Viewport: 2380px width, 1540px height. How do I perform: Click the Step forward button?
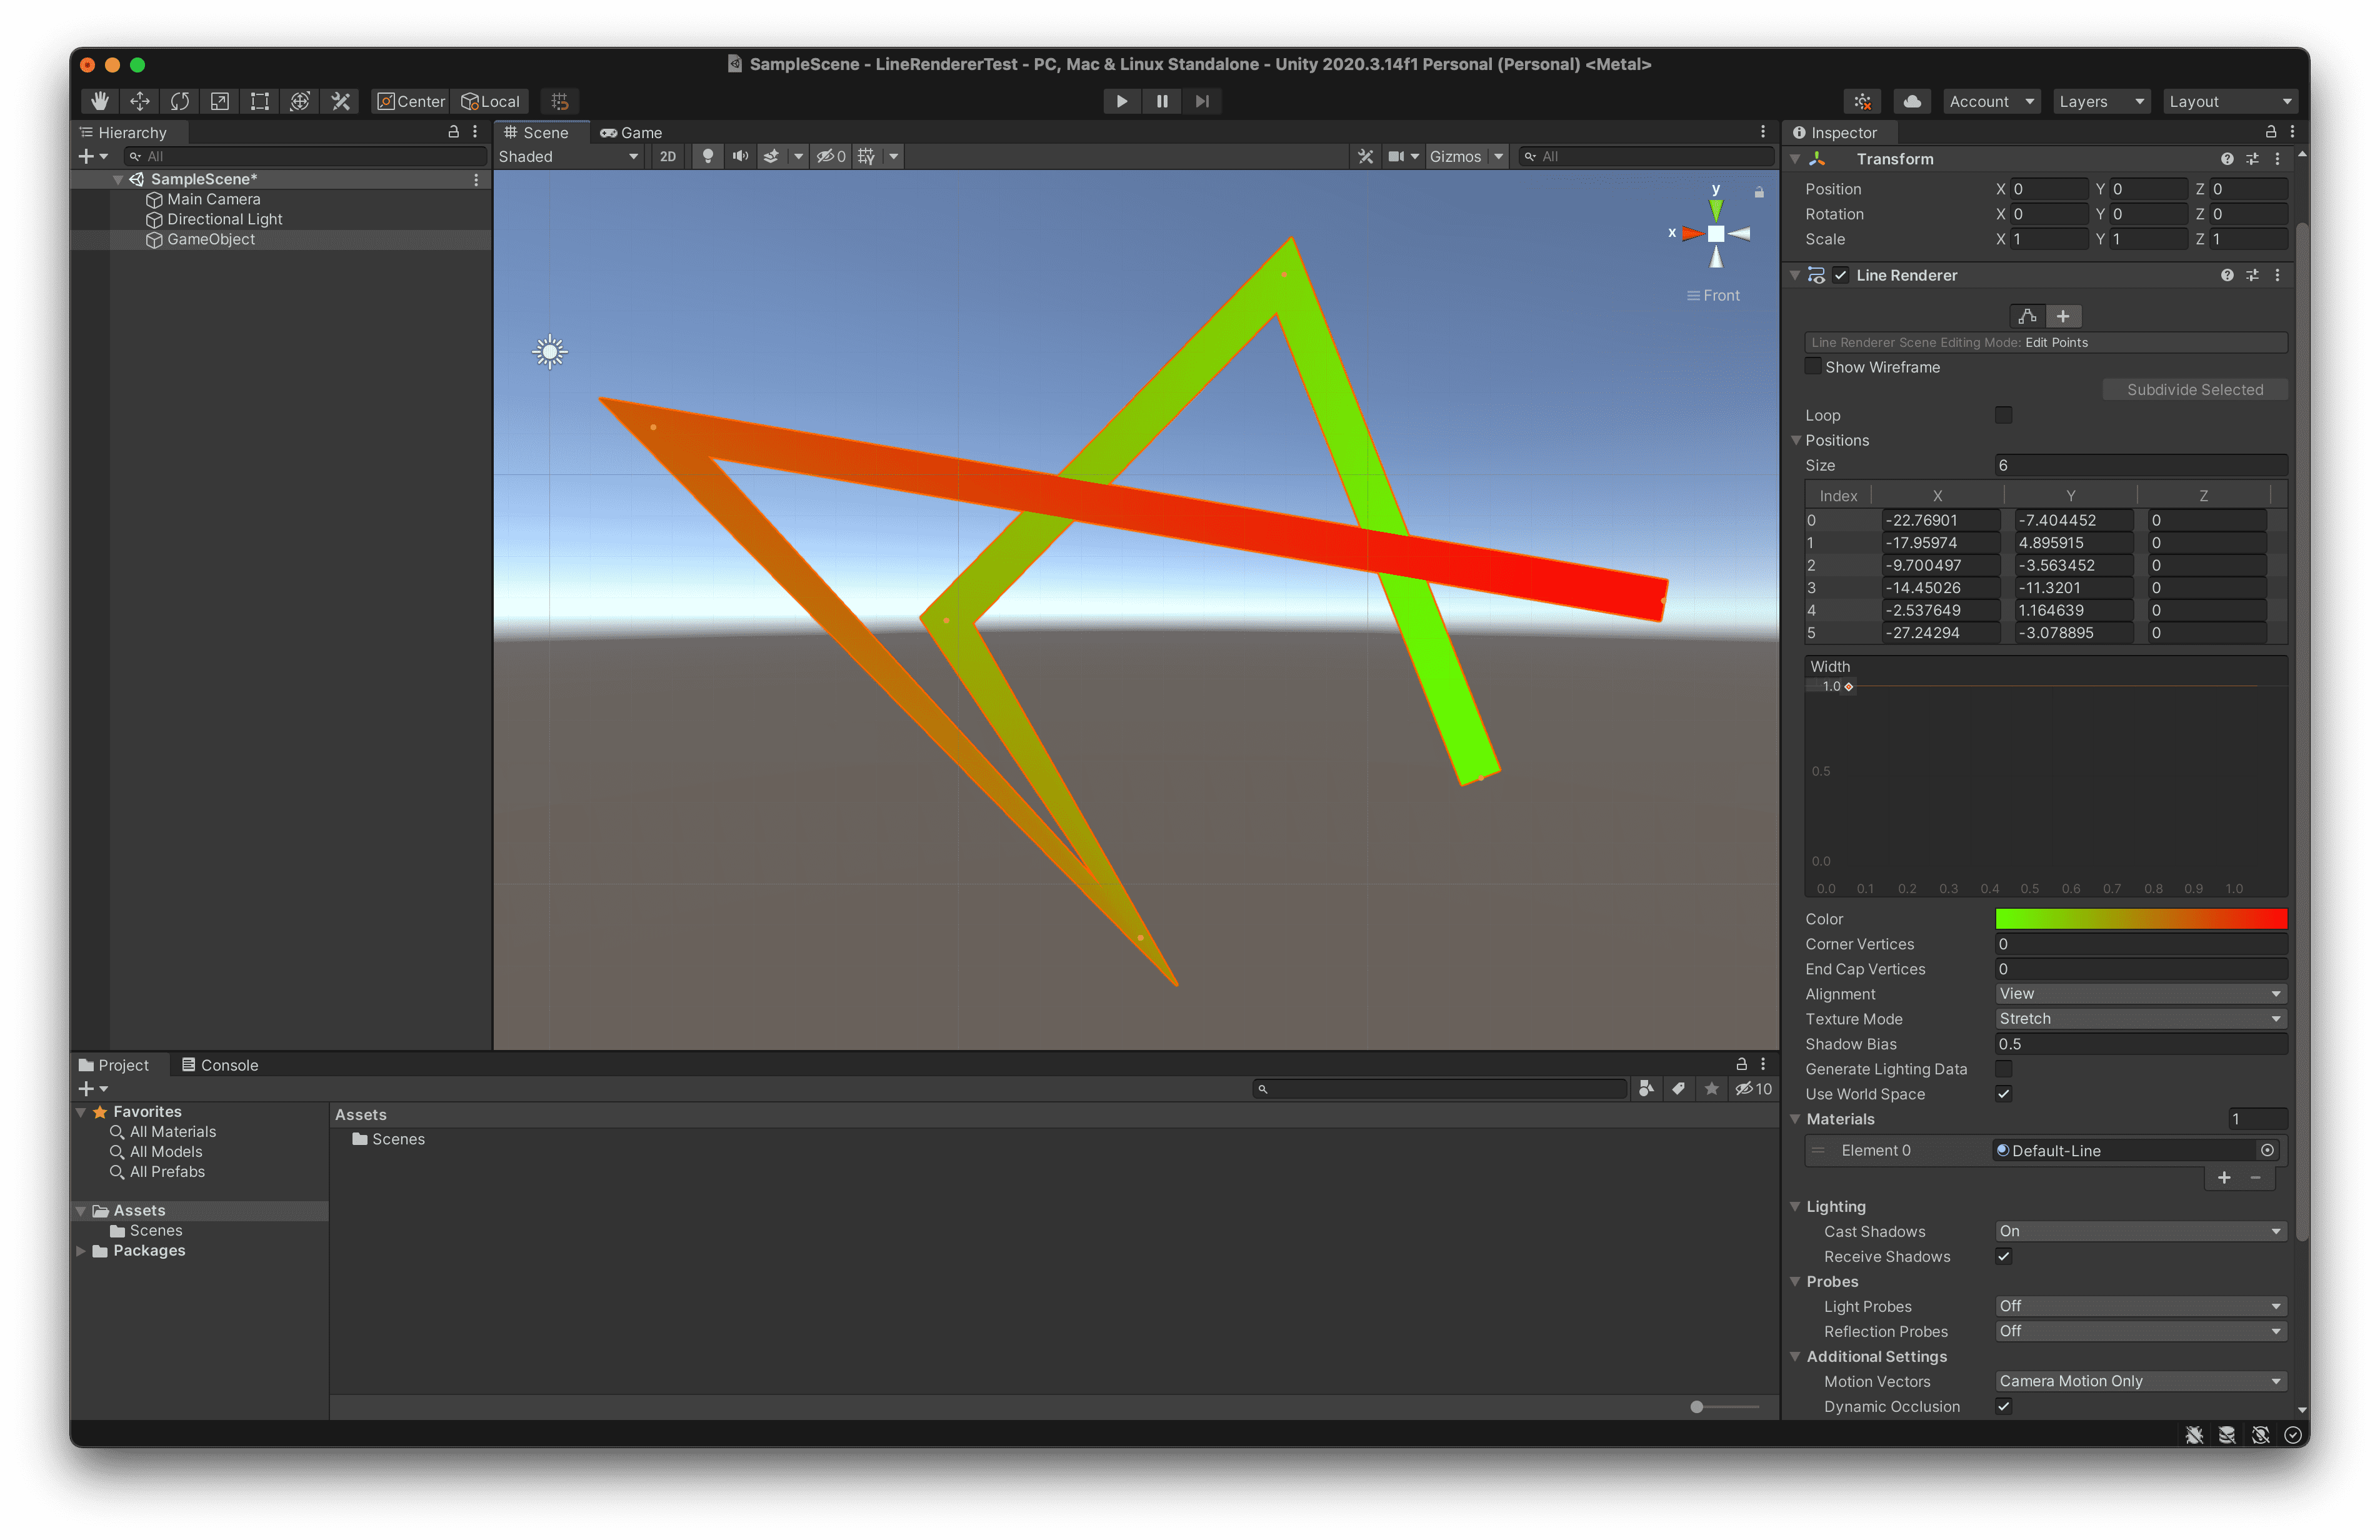coord(1202,101)
